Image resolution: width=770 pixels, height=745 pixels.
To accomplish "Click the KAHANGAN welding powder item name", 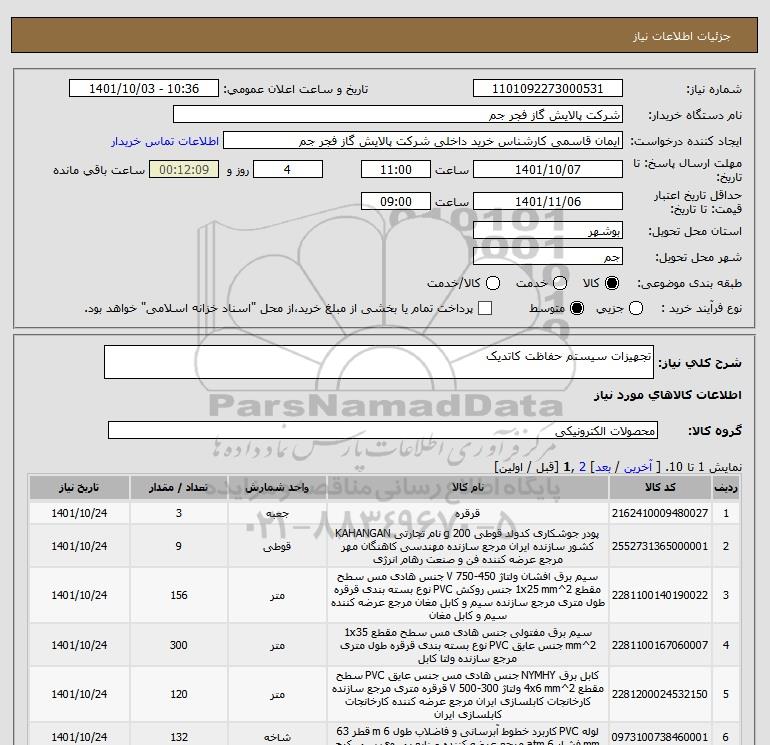I will [468, 546].
